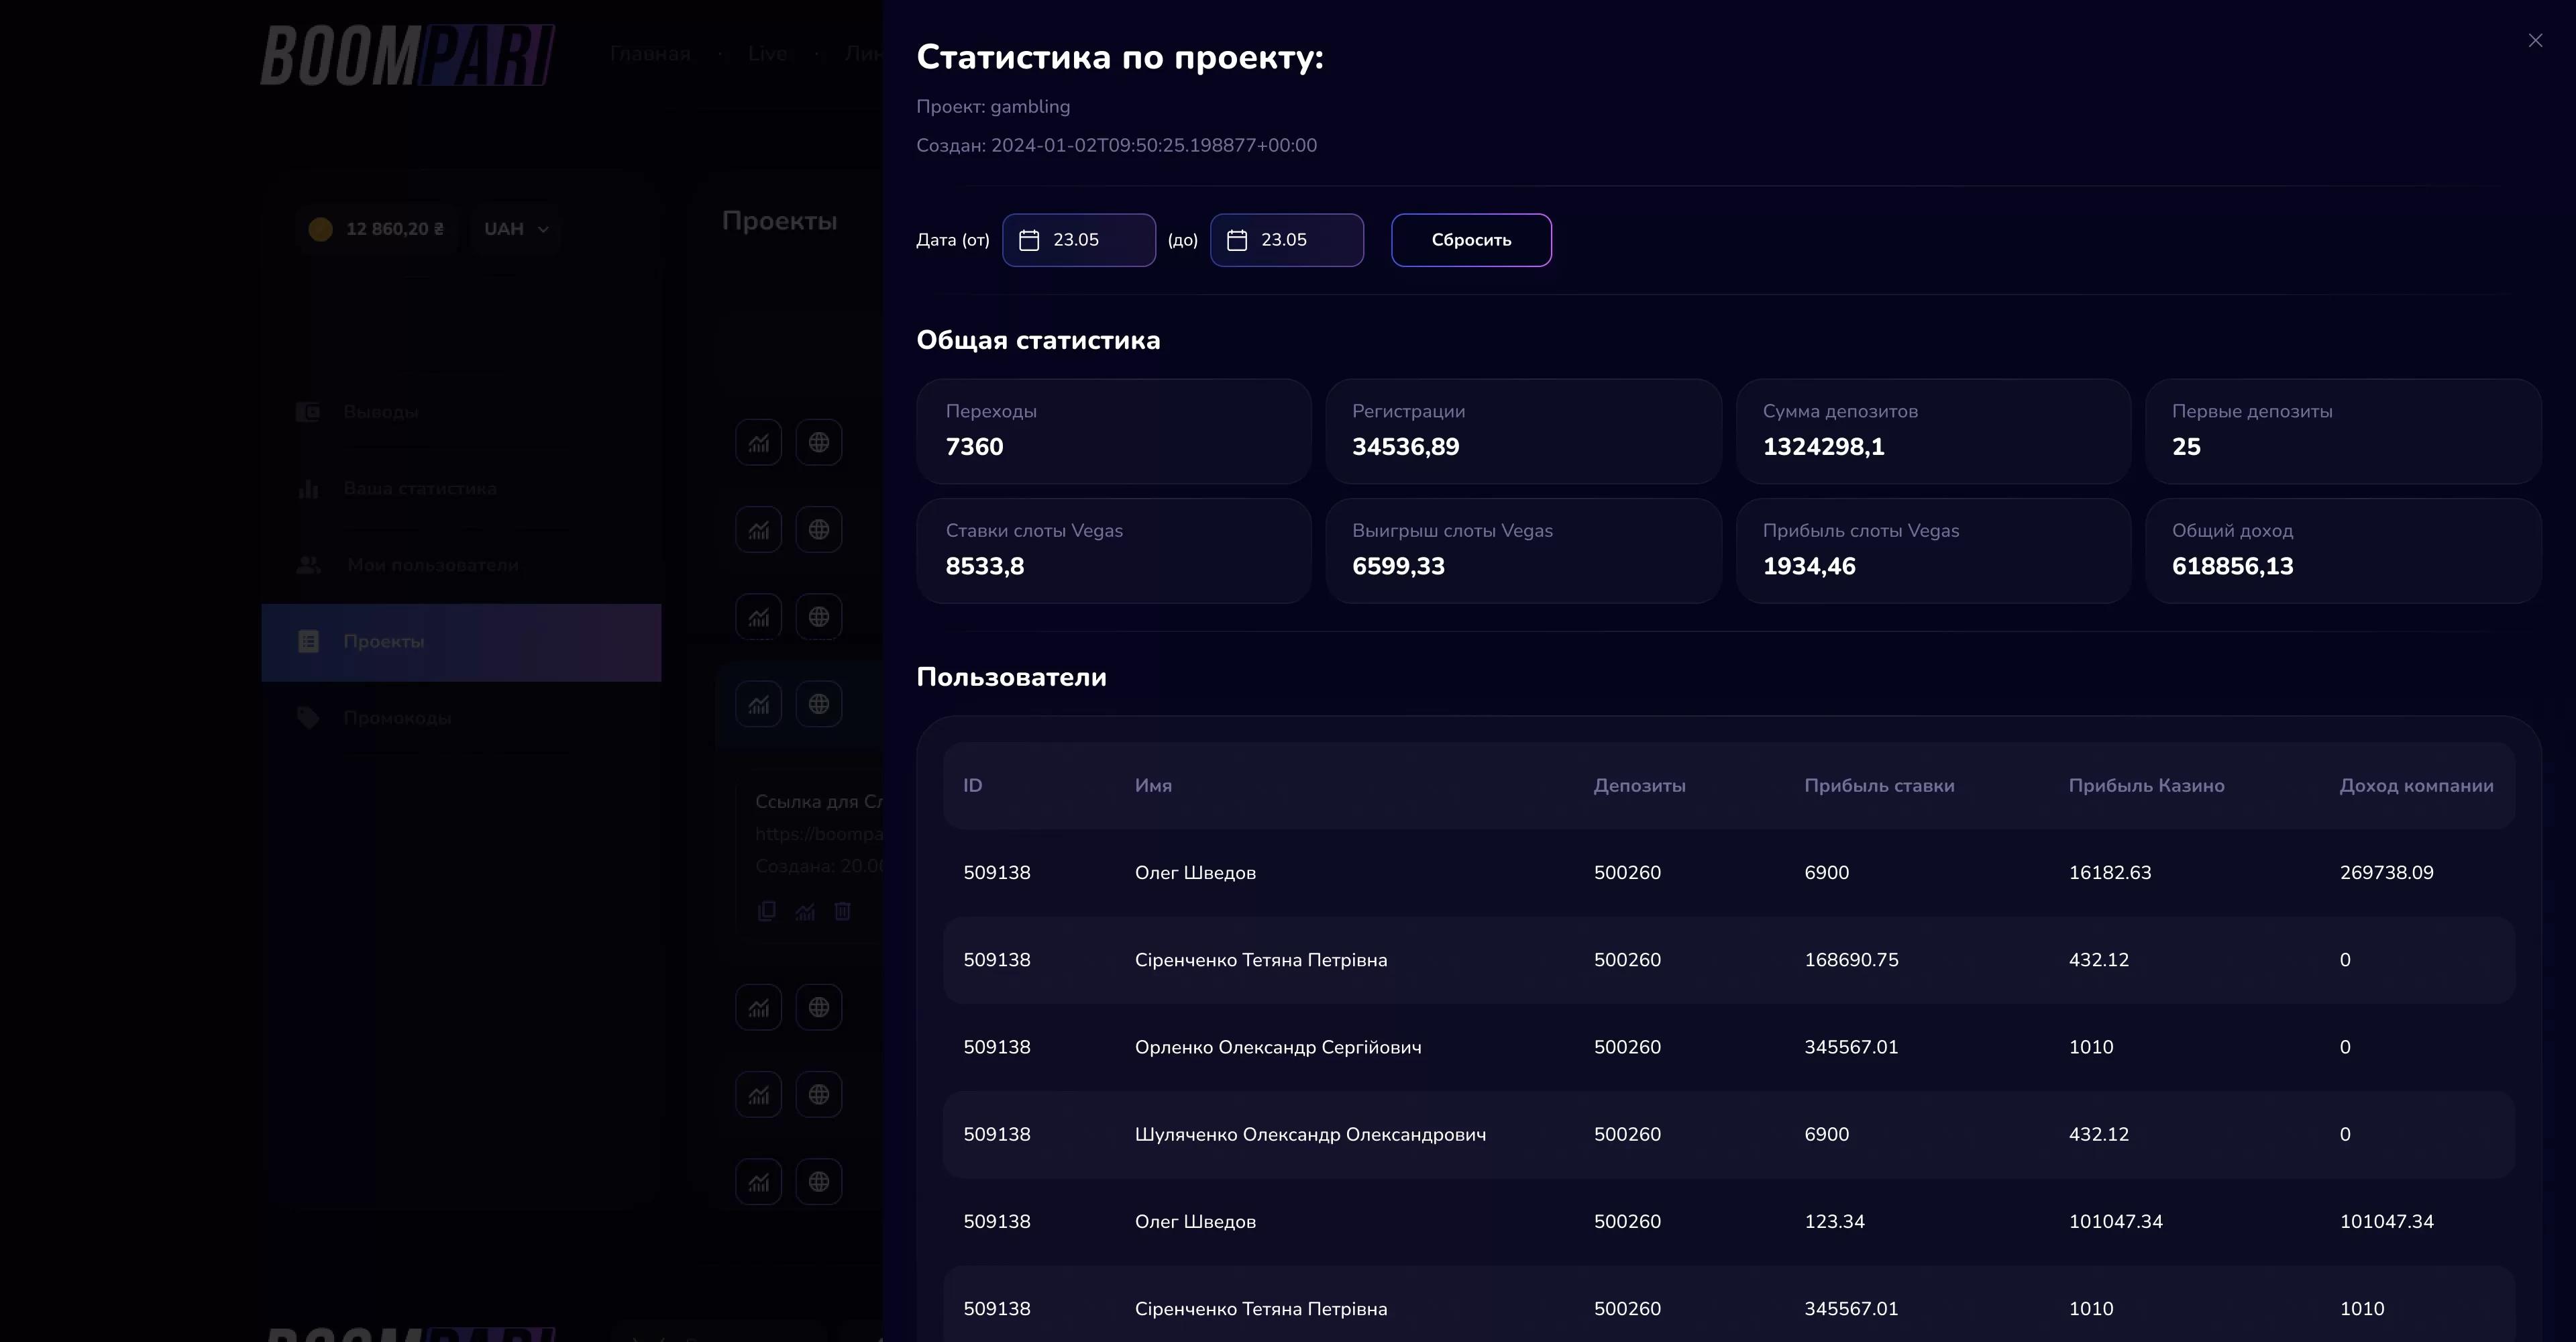Click the first project's statistics chart icon
The height and width of the screenshot is (1342, 2576).
[x=759, y=442]
